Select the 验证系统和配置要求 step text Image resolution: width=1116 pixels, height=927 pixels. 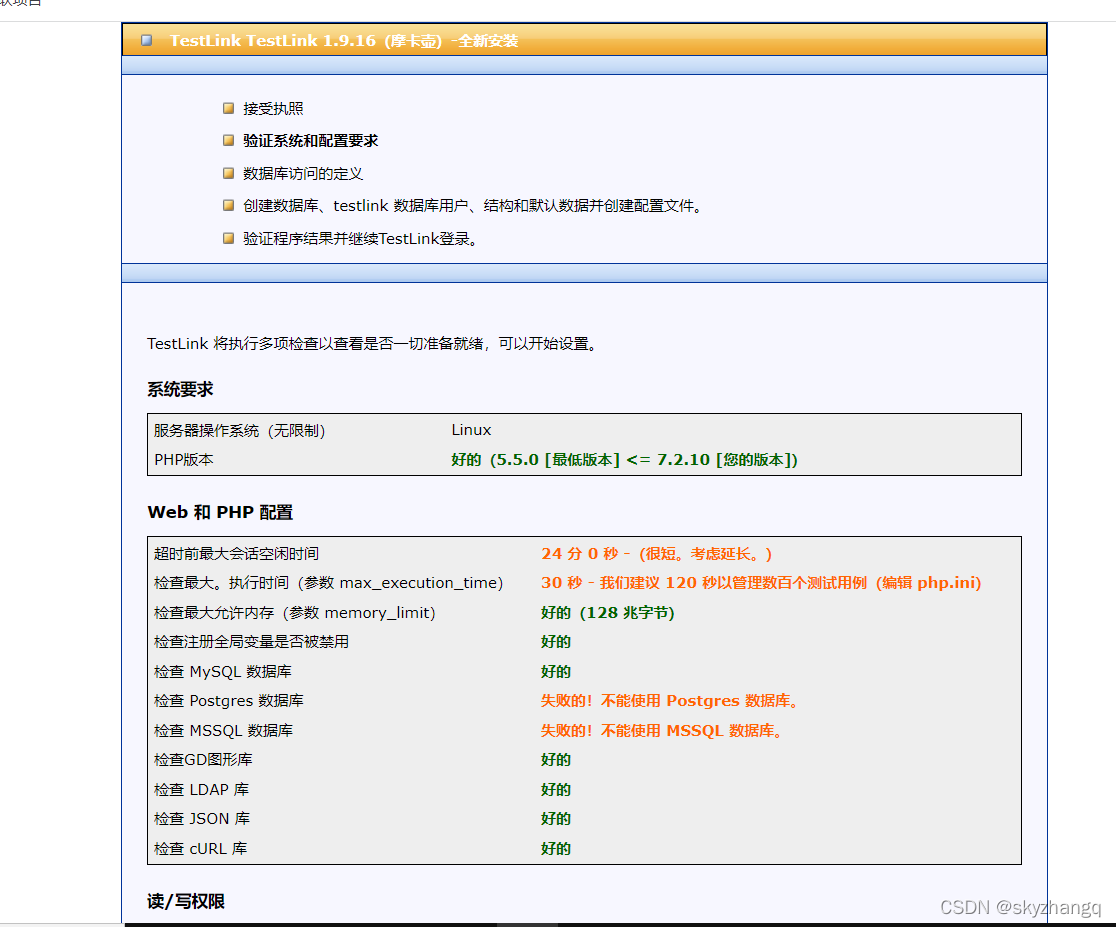point(310,140)
